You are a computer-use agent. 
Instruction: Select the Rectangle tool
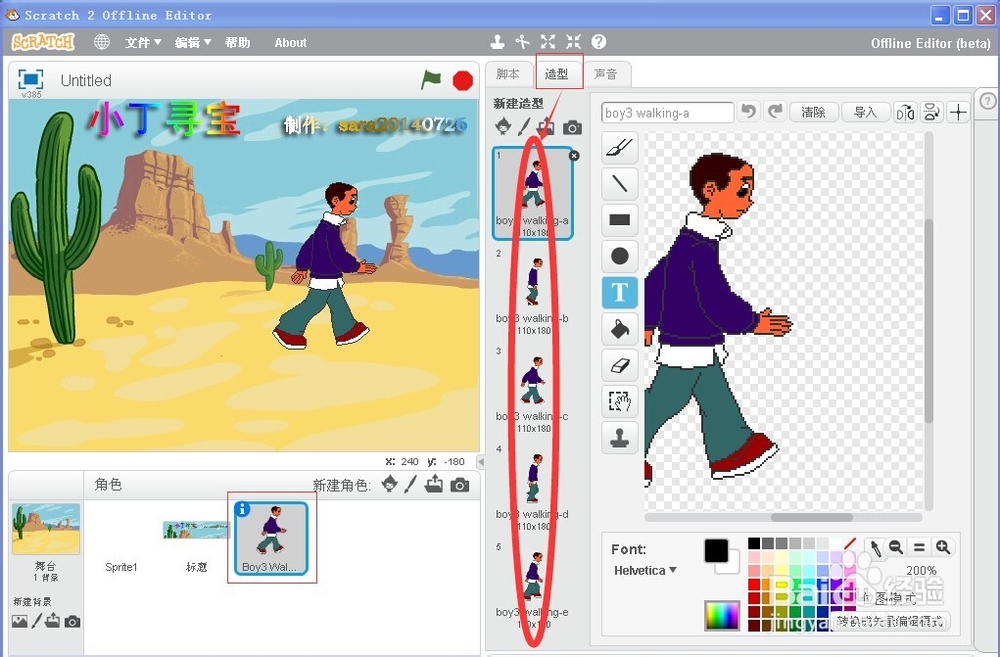620,220
